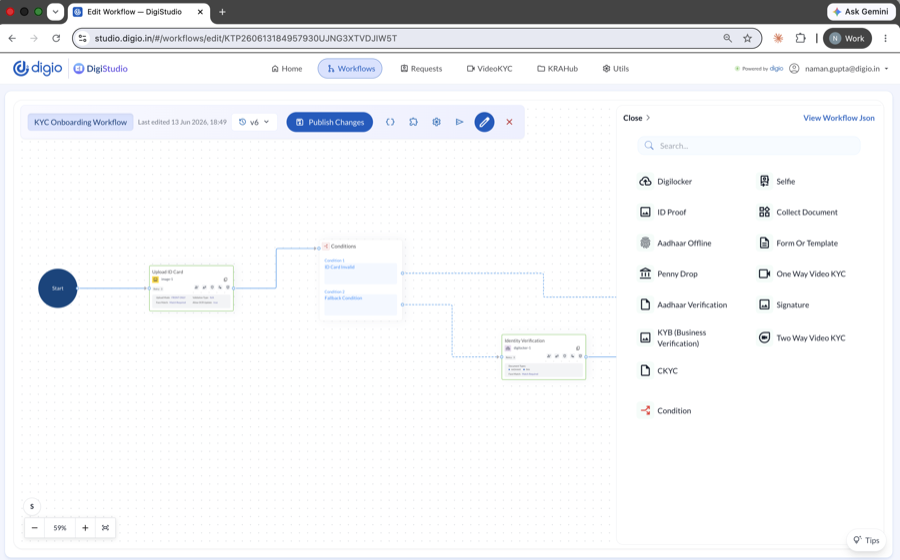This screenshot has width=900, height=560.
Task: Open the v6 version dropdown
Action: point(254,122)
